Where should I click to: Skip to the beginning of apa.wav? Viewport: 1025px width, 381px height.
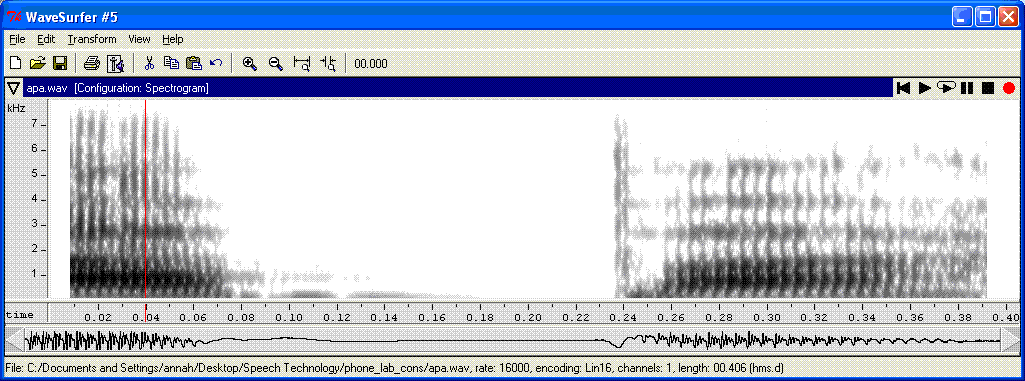pyautogui.click(x=904, y=88)
